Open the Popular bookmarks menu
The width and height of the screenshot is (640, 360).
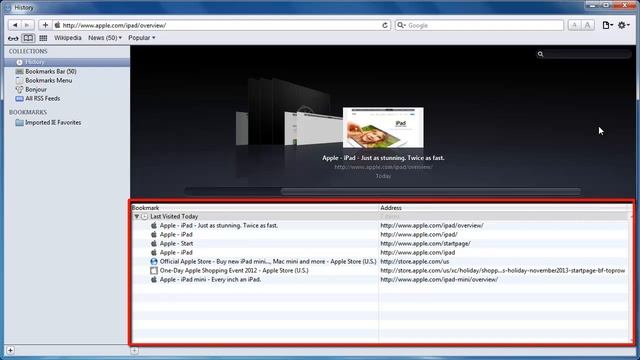coord(142,38)
